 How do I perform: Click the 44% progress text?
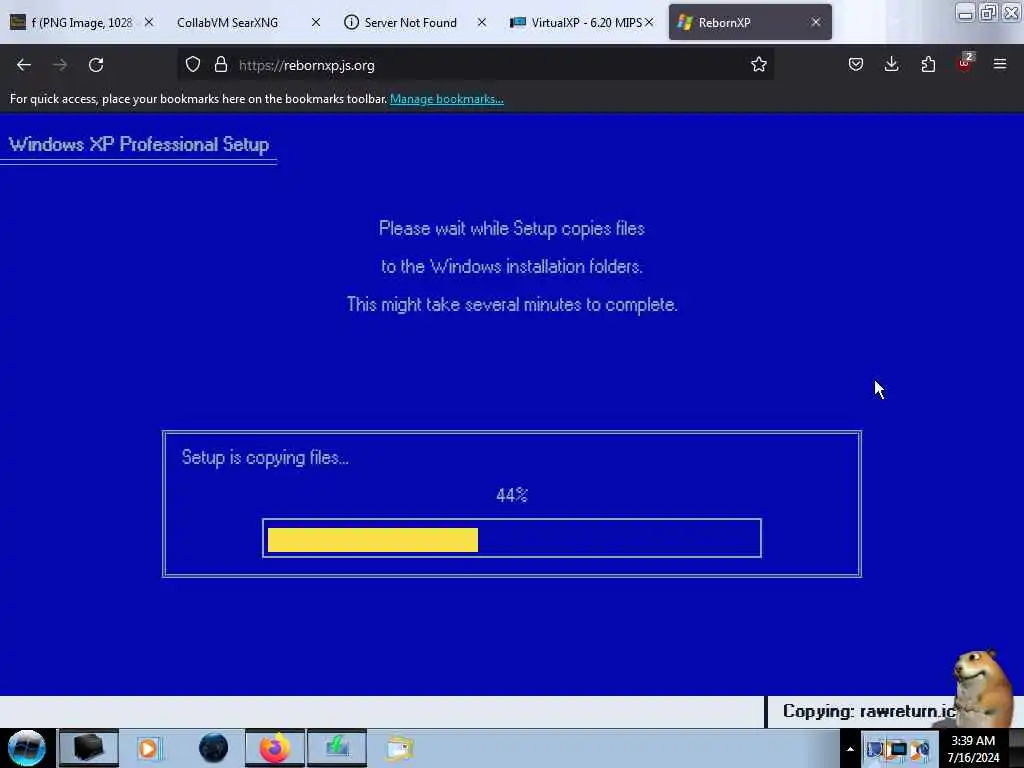(511, 495)
